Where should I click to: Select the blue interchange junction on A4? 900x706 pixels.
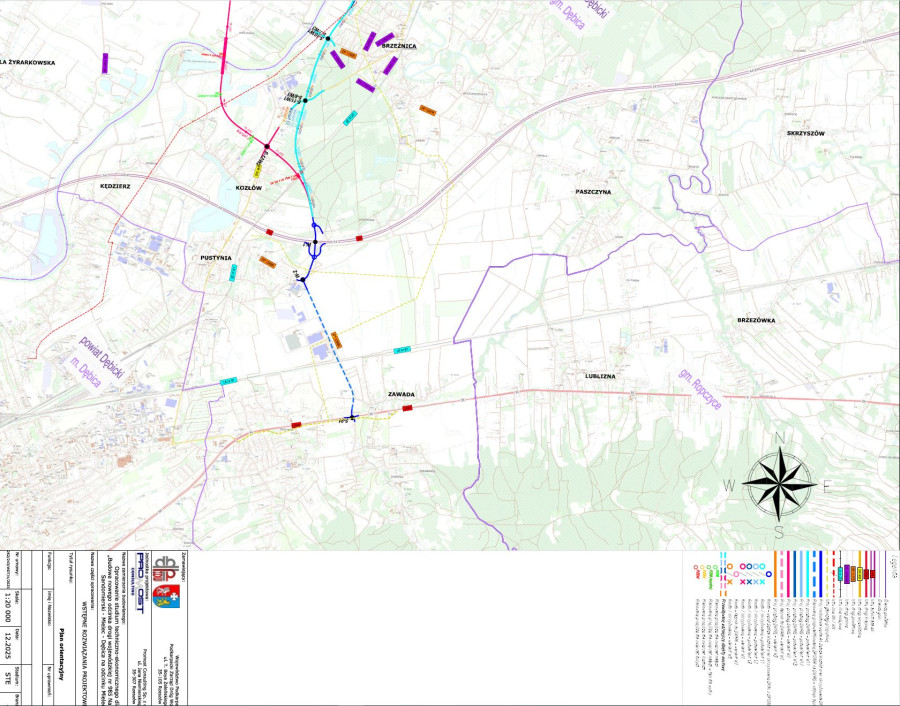coord(315,241)
